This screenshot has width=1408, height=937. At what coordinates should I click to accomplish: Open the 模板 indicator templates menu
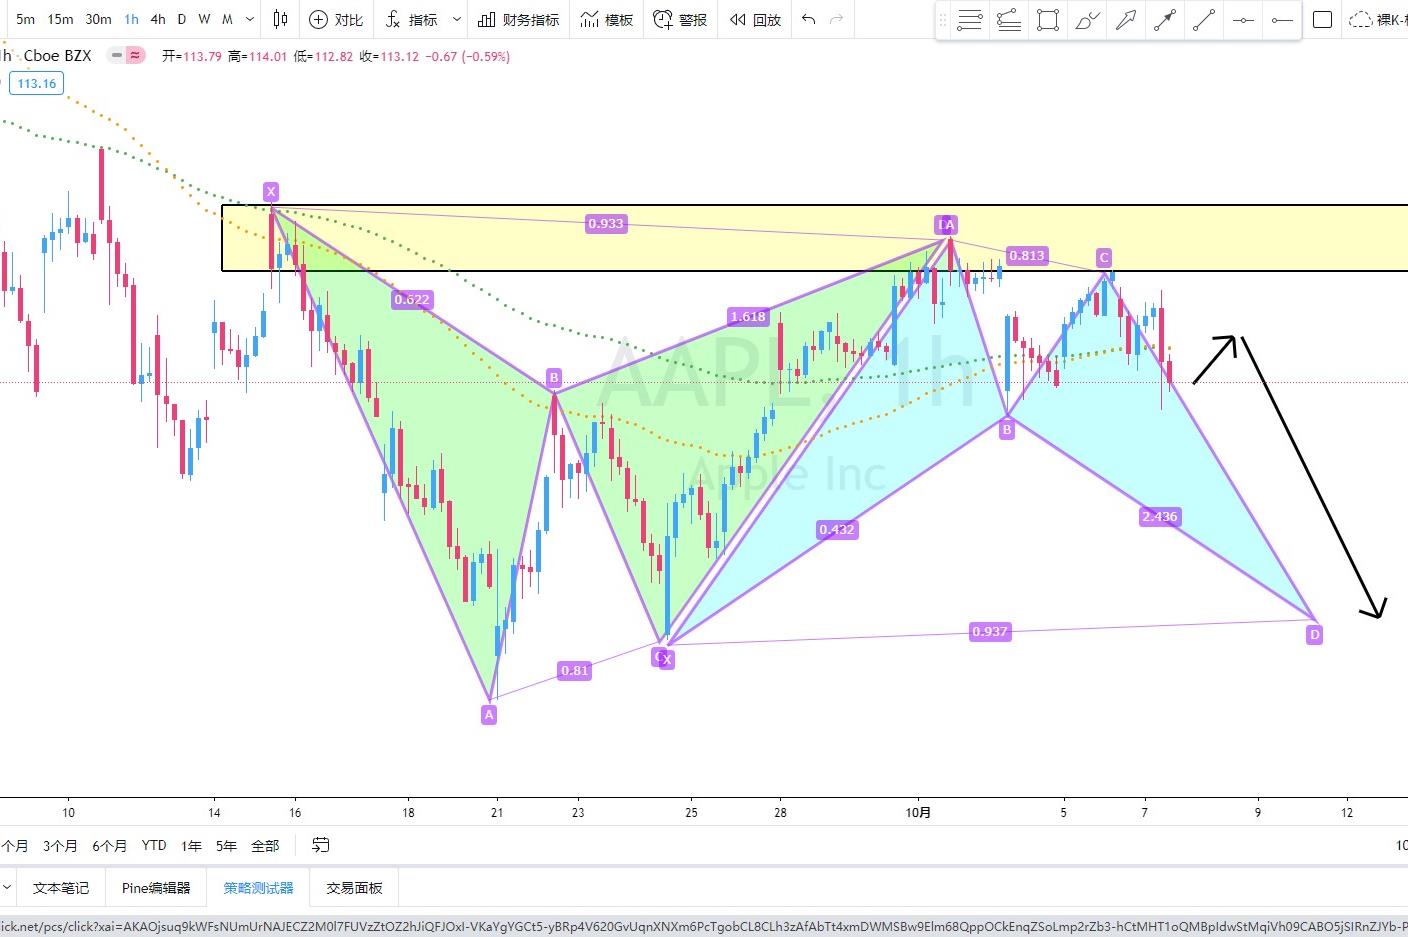[607, 19]
